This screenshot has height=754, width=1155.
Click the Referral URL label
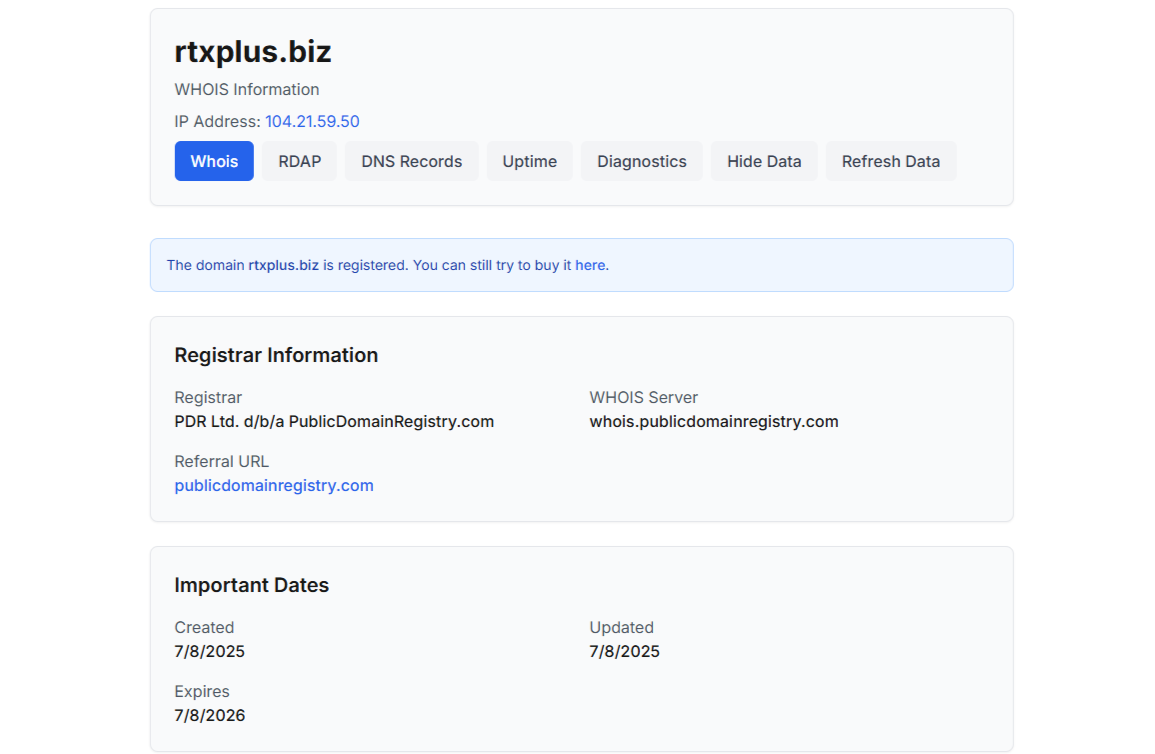point(221,462)
